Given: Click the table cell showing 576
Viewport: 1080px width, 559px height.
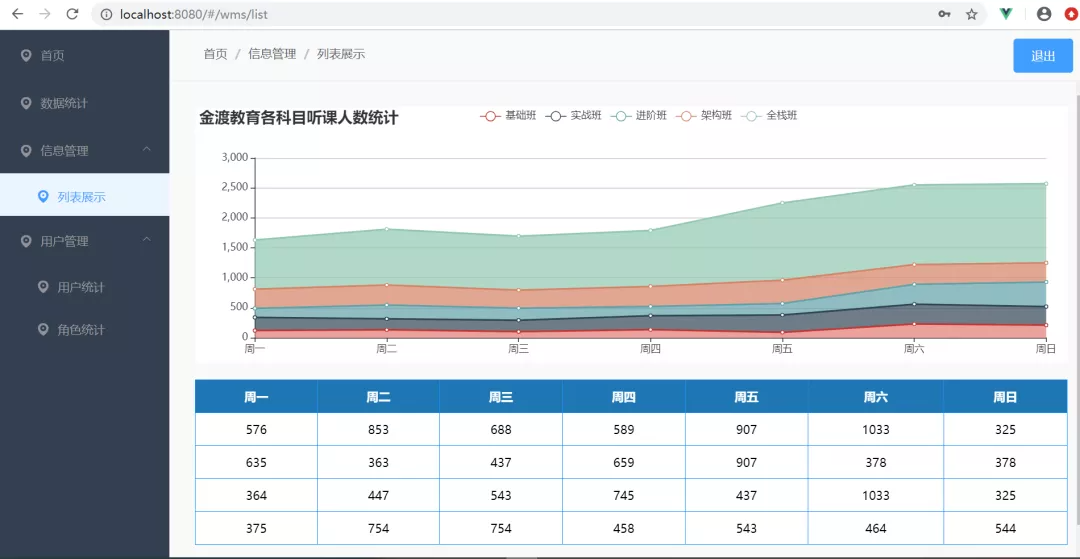Looking at the screenshot, I should coord(256,430).
